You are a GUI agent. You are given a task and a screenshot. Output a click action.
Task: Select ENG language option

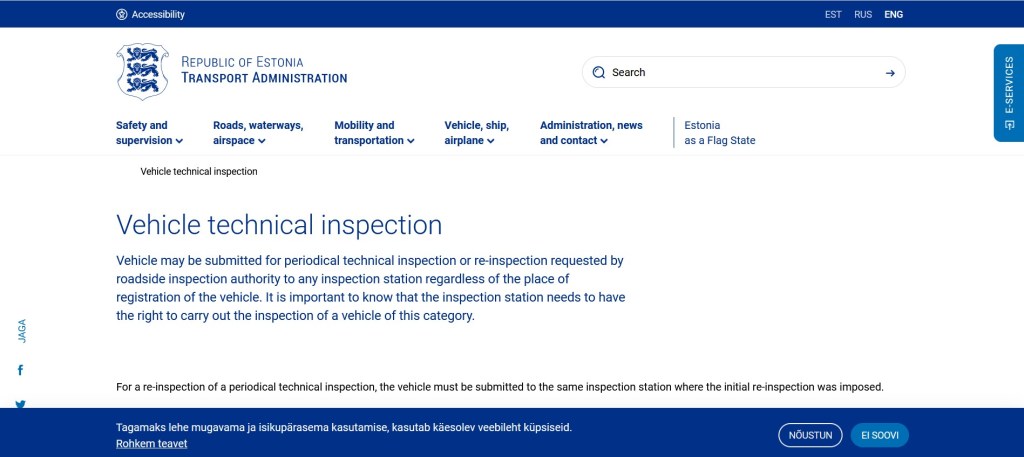pos(893,15)
